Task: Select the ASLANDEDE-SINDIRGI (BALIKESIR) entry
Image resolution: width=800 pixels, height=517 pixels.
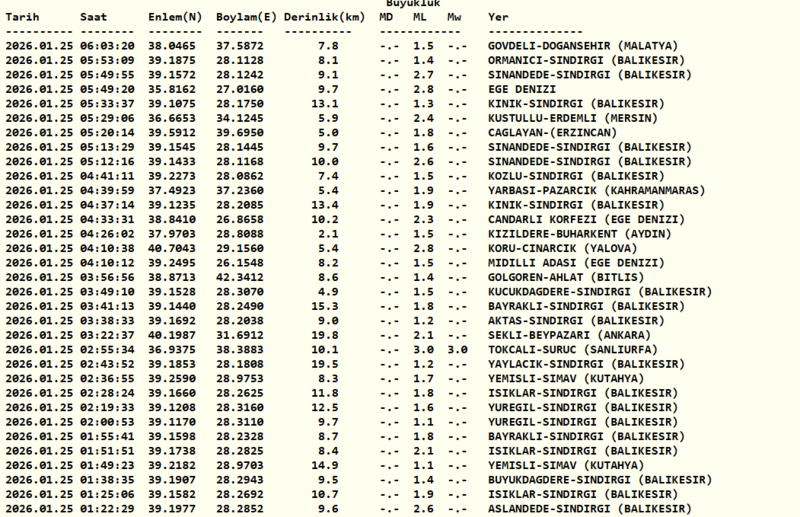Action: (589, 508)
